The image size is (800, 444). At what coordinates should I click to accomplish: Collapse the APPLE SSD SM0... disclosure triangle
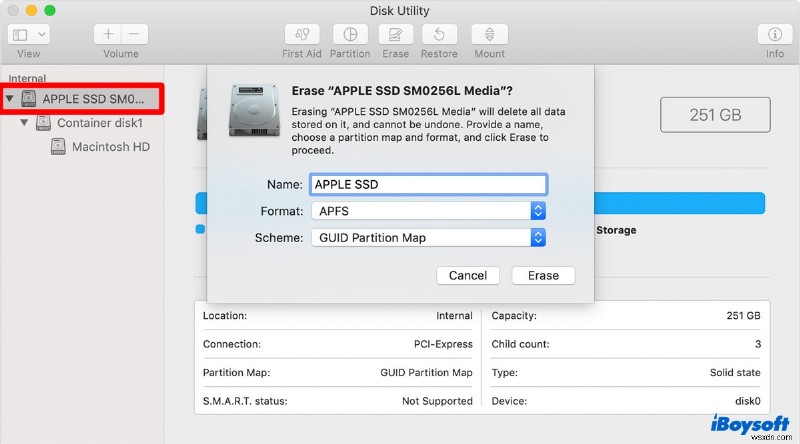pyautogui.click(x=9, y=98)
